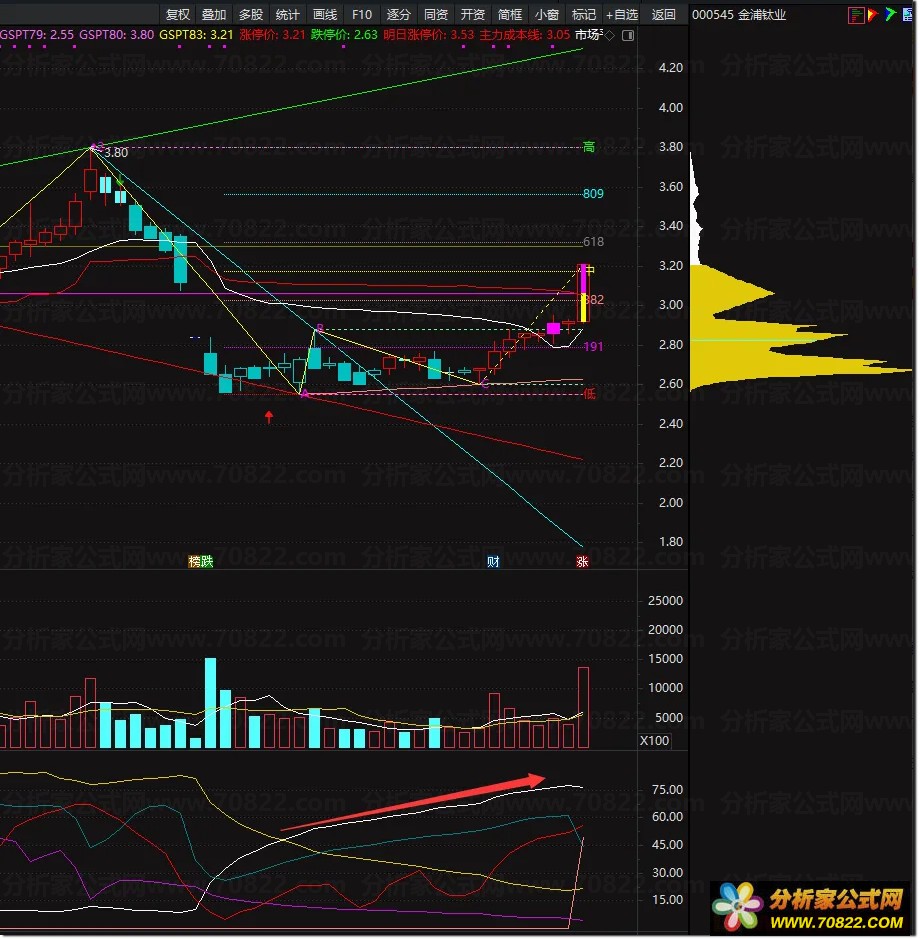Image resolution: width=920 pixels, height=939 pixels.
Task: Click point C label on the chart
Action: (x=485, y=384)
